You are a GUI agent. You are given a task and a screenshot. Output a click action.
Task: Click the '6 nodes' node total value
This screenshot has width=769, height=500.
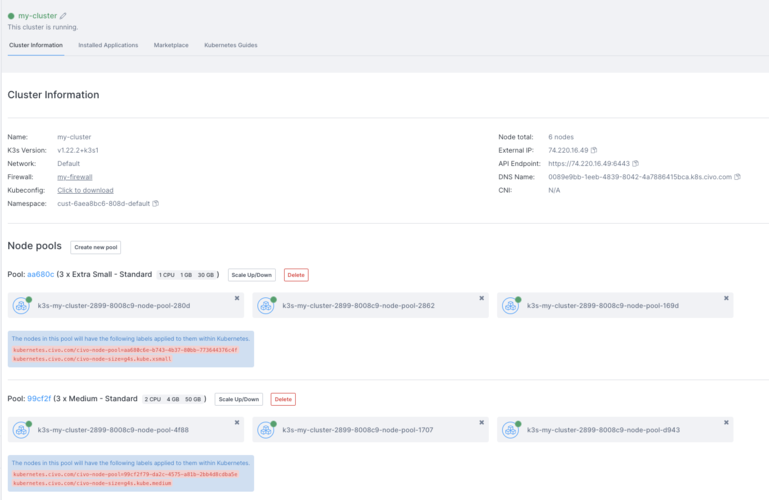coord(561,137)
